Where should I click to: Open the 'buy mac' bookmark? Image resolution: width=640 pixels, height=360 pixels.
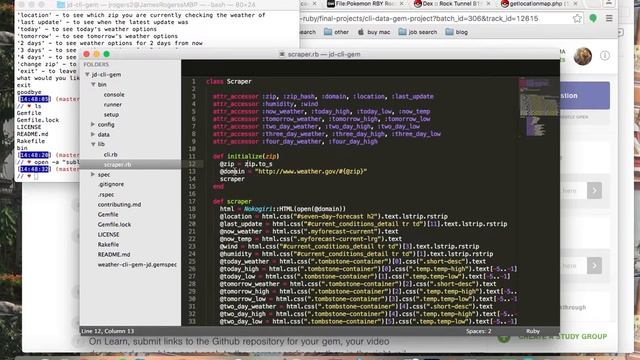click(374, 32)
